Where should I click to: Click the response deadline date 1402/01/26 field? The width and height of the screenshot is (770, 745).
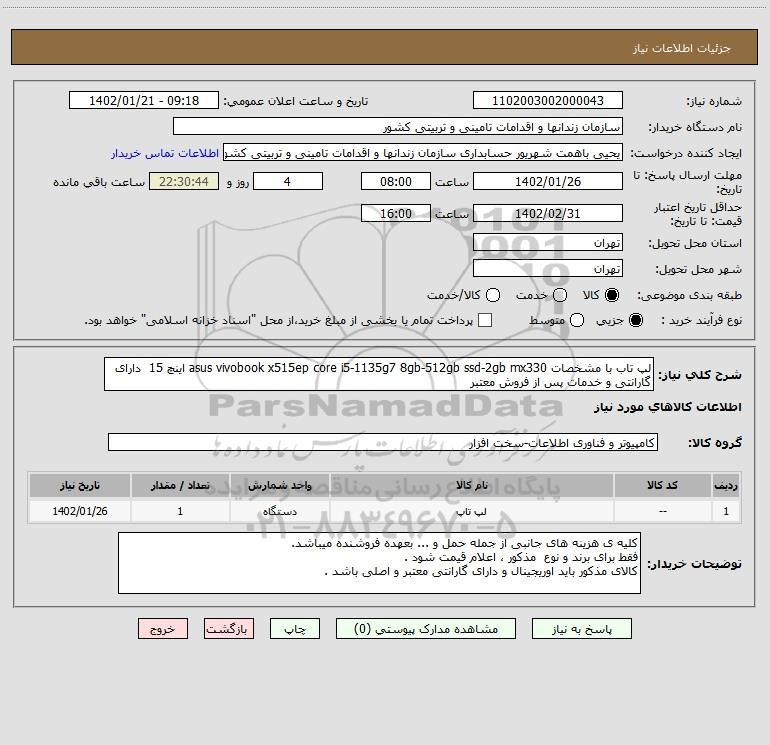pos(548,182)
